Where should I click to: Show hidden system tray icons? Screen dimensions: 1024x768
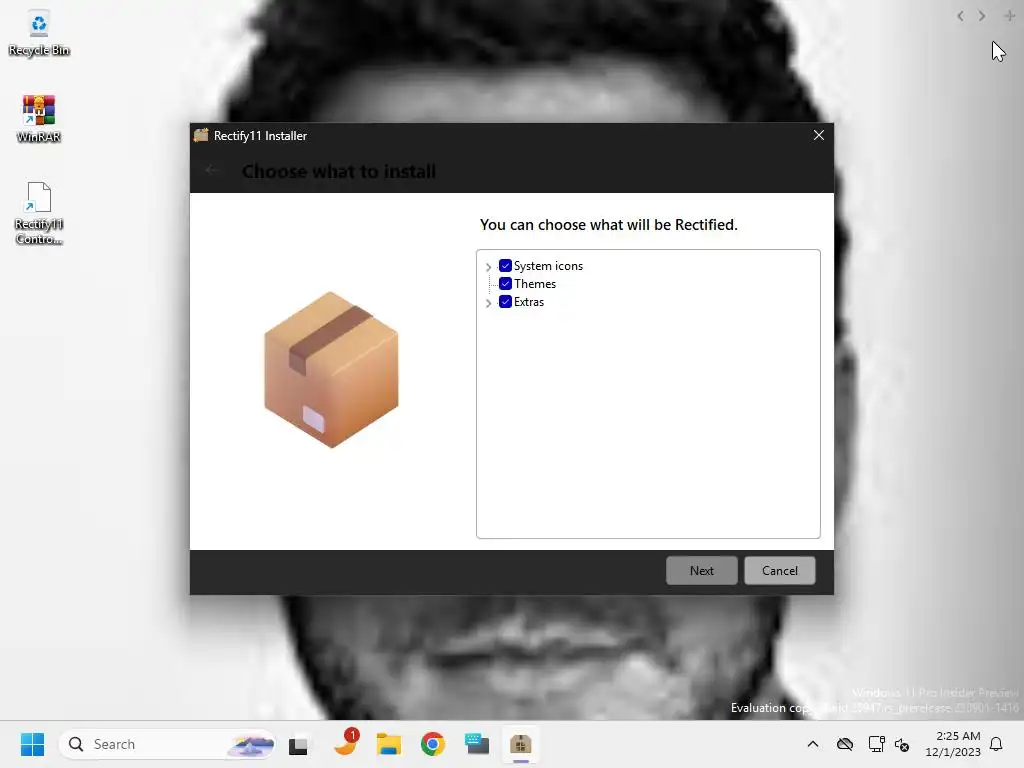pyautogui.click(x=812, y=744)
